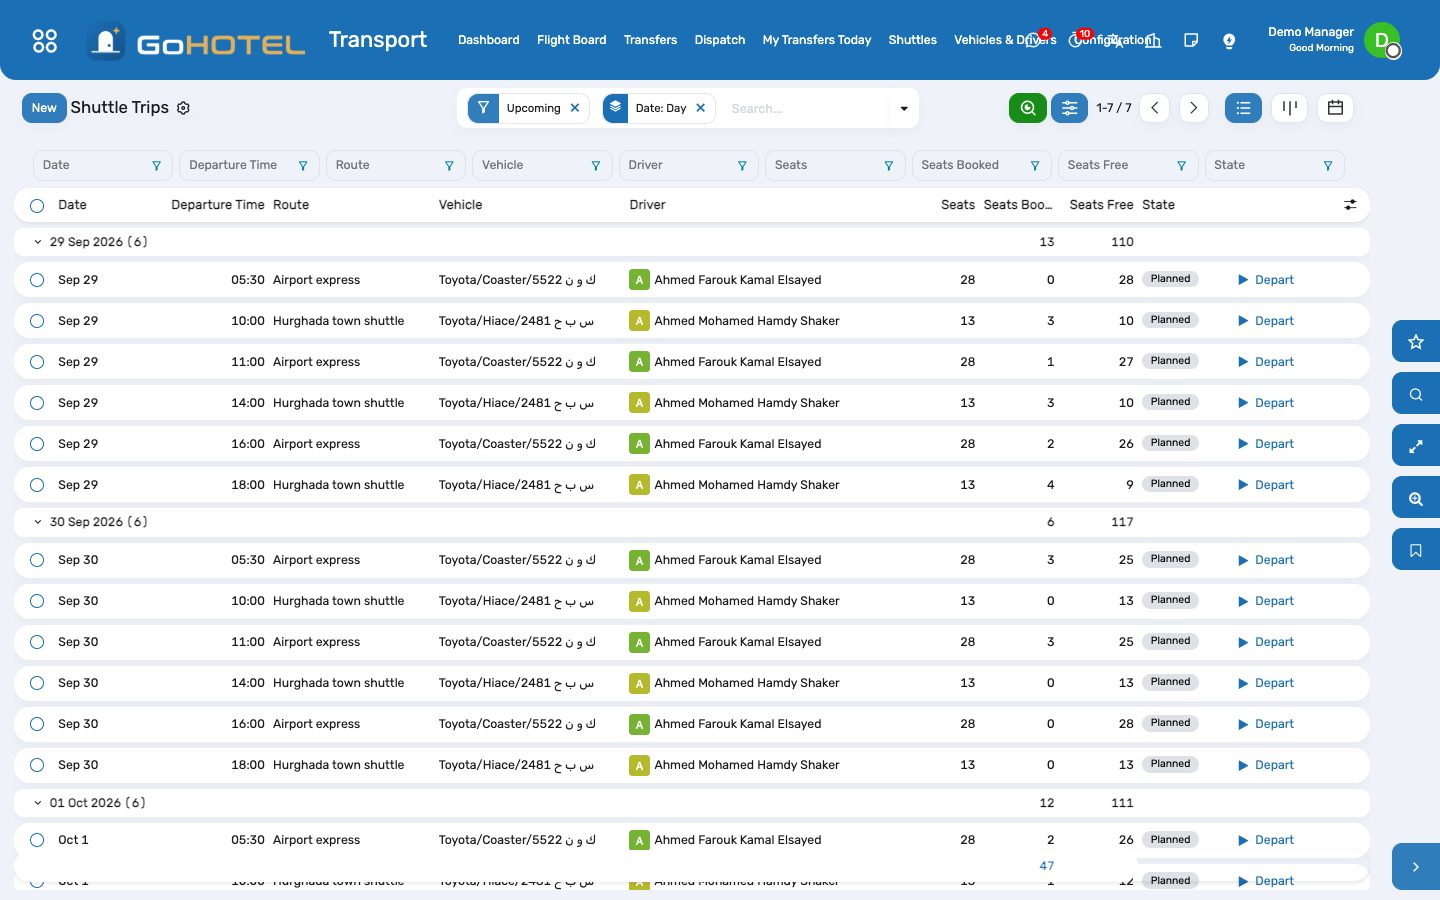Switch to kanban view
Image resolution: width=1440 pixels, height=900 pixels.
coord(1290,108)
